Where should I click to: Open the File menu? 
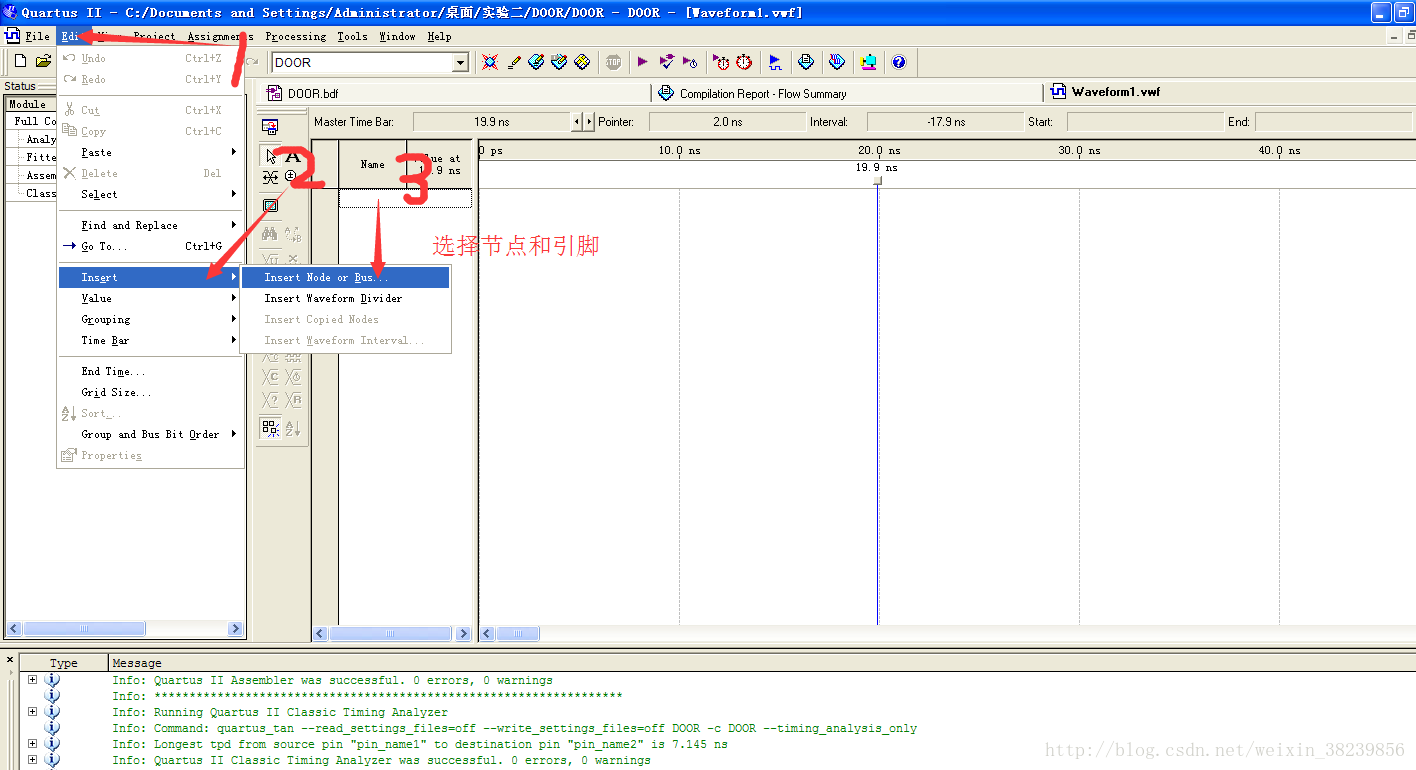37,36
